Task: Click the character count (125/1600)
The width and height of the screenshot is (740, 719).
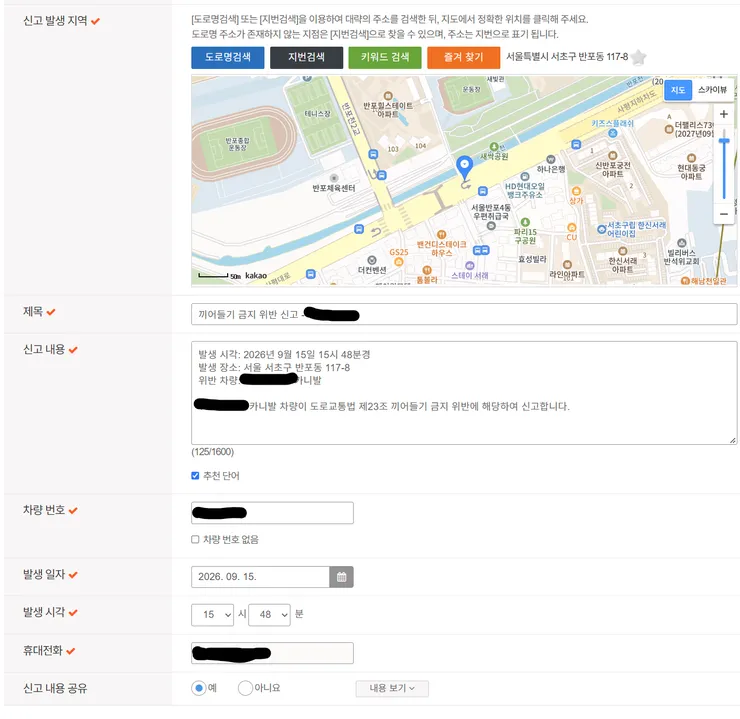Action: point(212,452)
